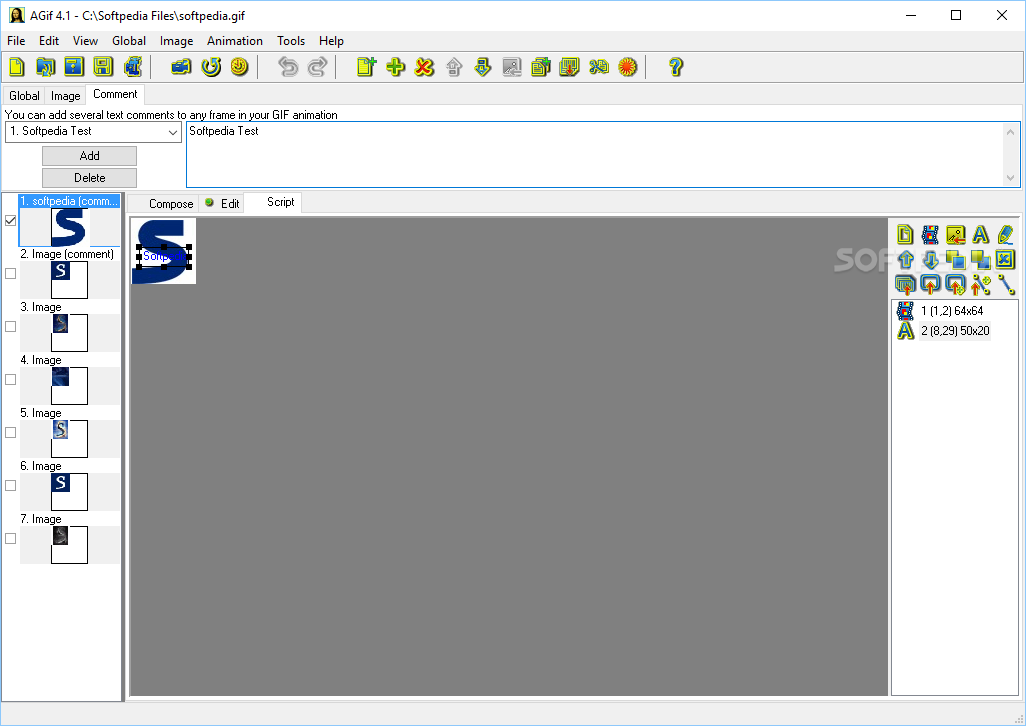Click the bring-to-front overlapping squares icon
The image size is (1026, 726).
coord(955,260)
